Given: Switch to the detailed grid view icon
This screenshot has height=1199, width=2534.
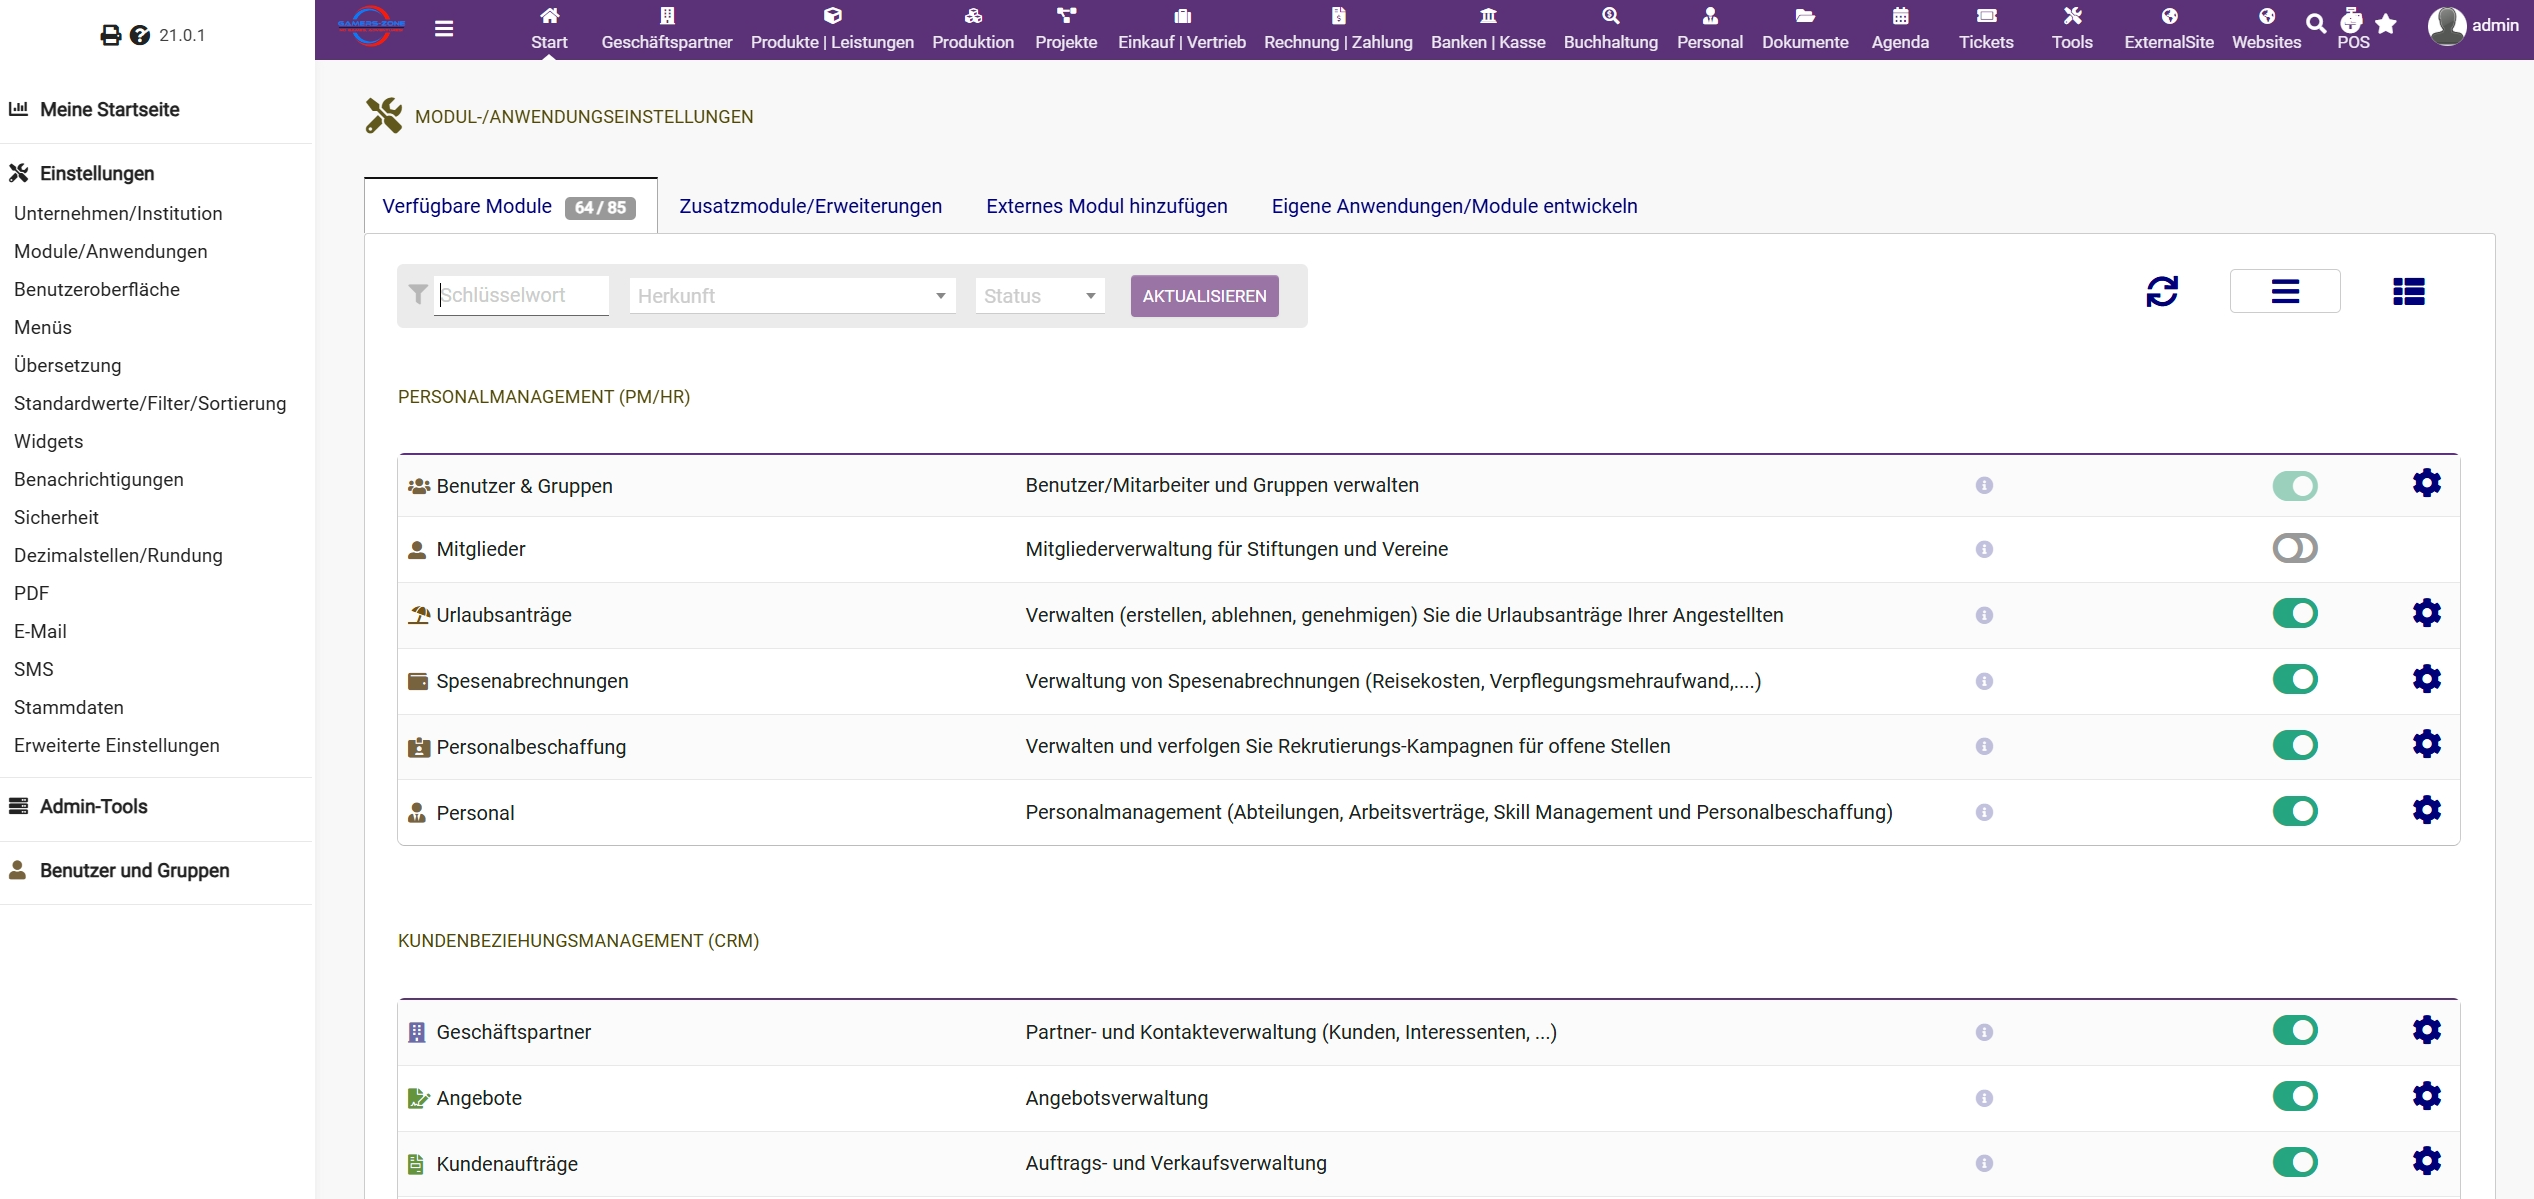Looking at the screenshot, I should [x=2408, y=291].
